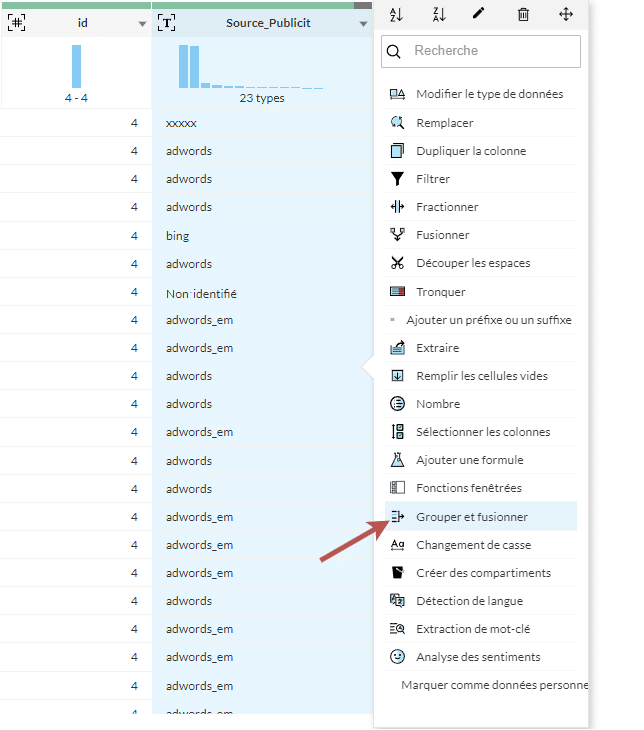Click the Analyse des sentiments smiley icon
The width and height of the screenshot is (644, 730).
397,657
